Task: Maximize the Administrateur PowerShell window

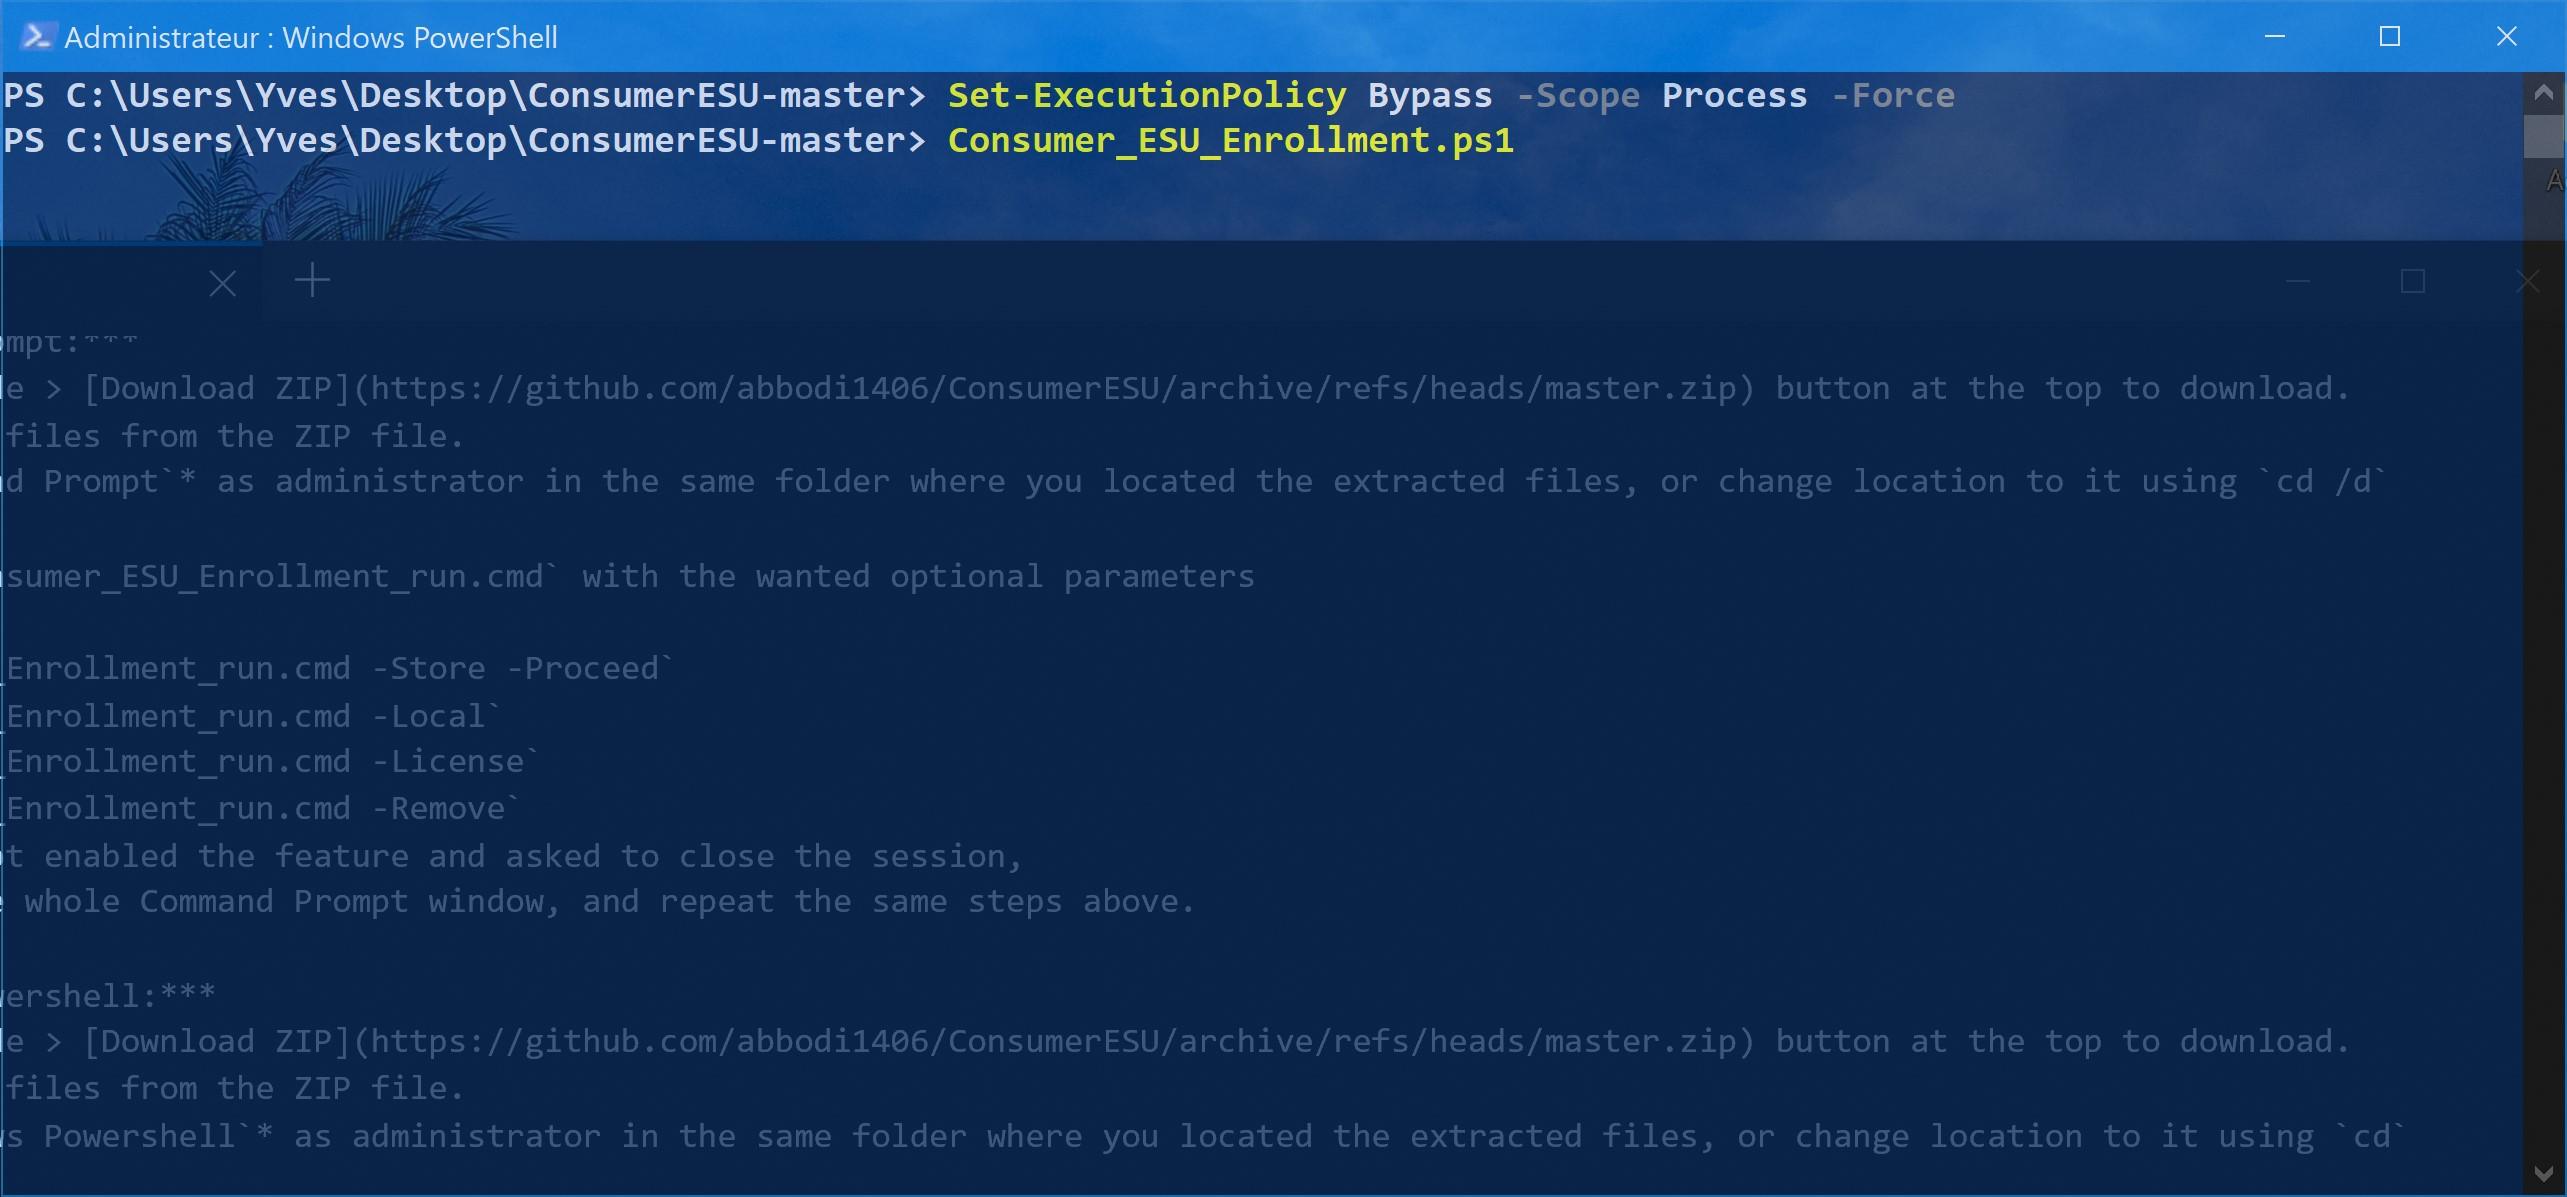Action: point(2390,37)
